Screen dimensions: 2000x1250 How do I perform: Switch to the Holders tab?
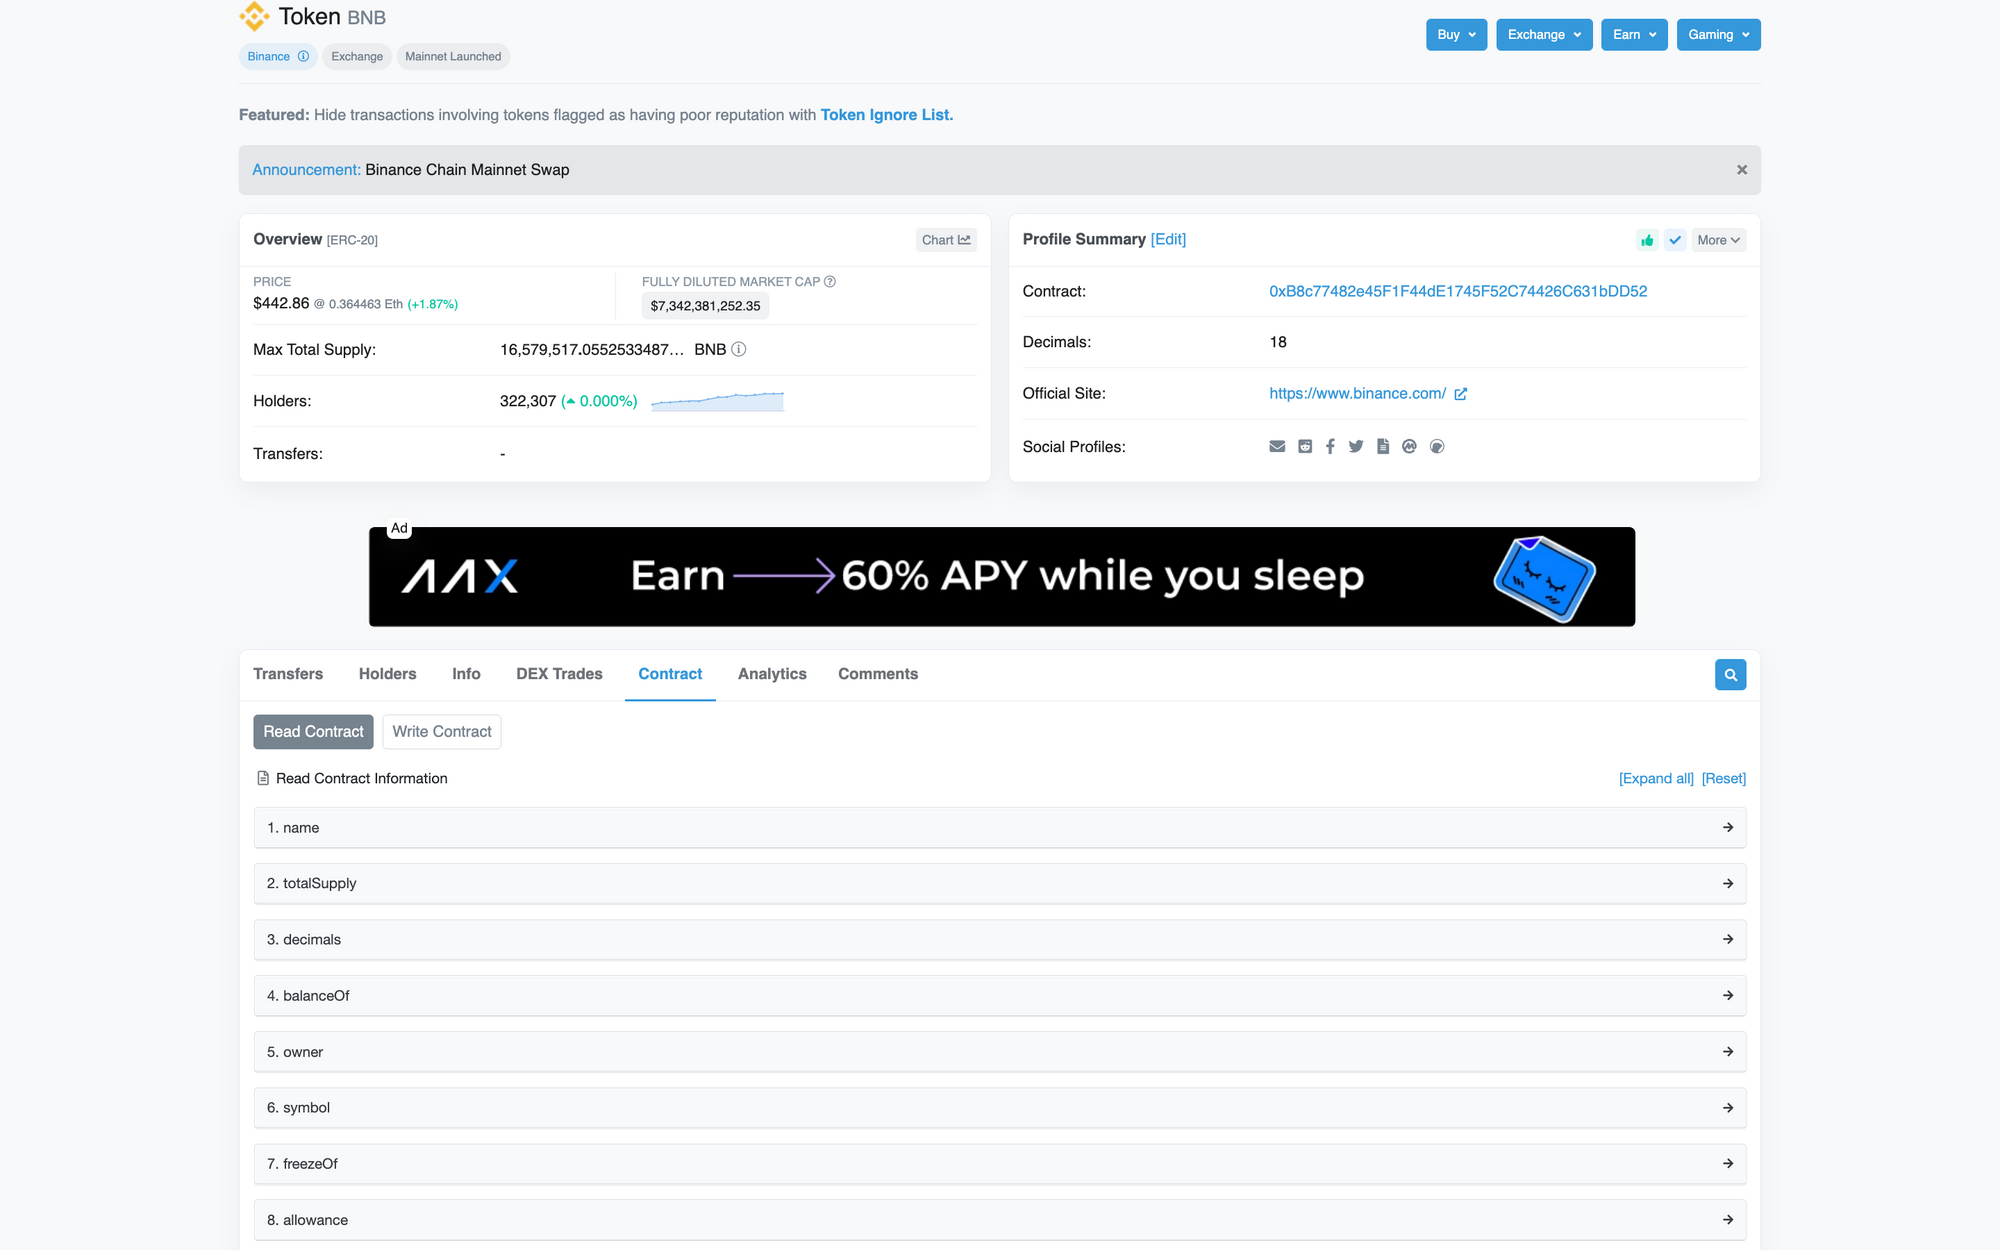387,674
